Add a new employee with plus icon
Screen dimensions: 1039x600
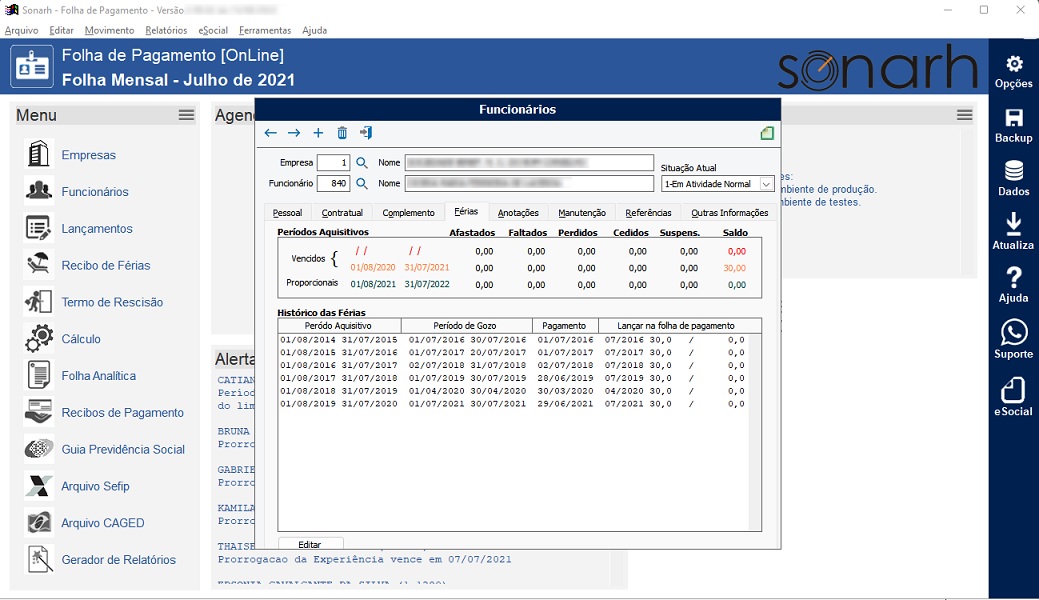318,133
